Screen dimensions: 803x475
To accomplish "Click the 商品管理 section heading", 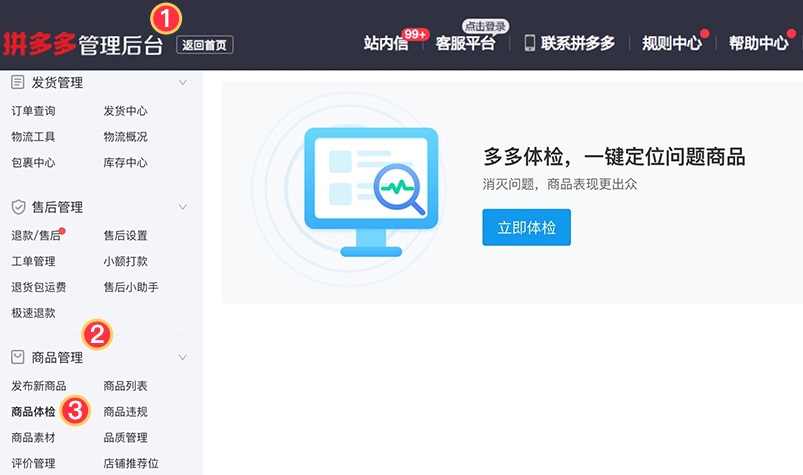I will click(x=57, y=357).
